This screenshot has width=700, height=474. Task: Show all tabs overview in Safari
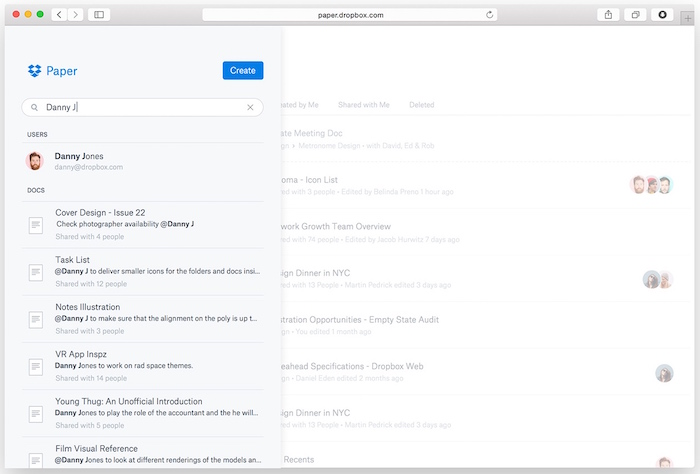[635, 15]
